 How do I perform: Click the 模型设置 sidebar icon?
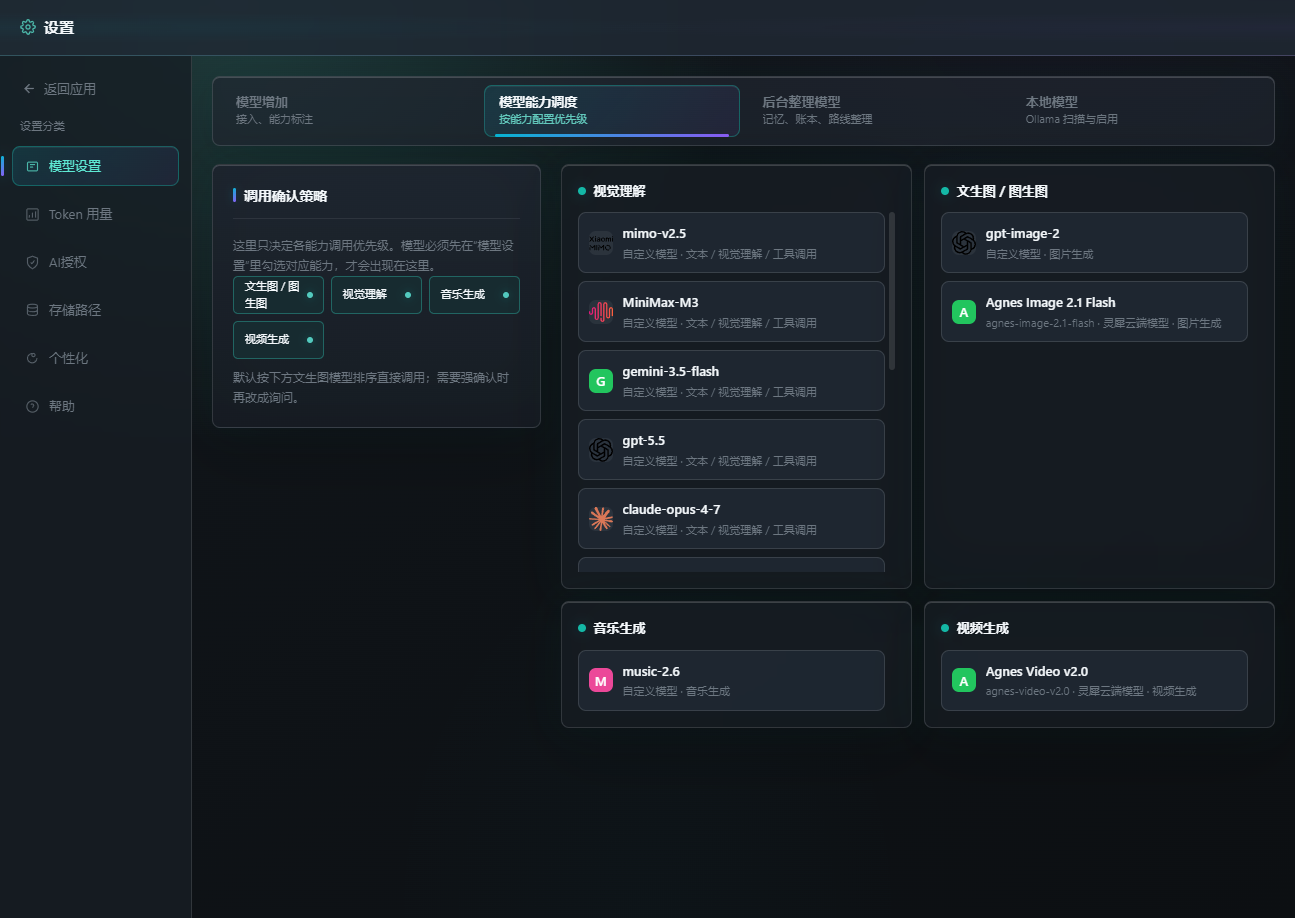pyautogui.click(x=33, y=166)
